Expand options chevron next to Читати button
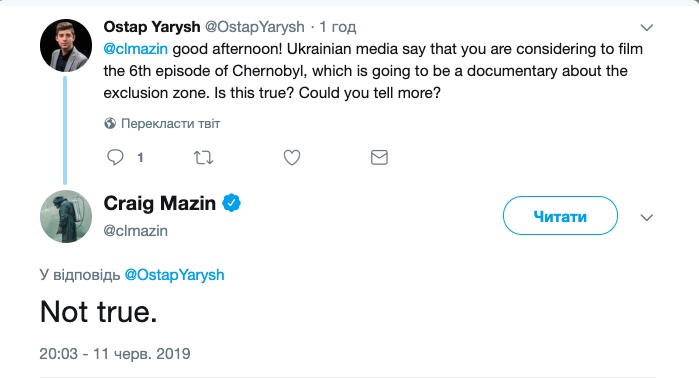This screenshot has height=378, width=699. (646, 218)
